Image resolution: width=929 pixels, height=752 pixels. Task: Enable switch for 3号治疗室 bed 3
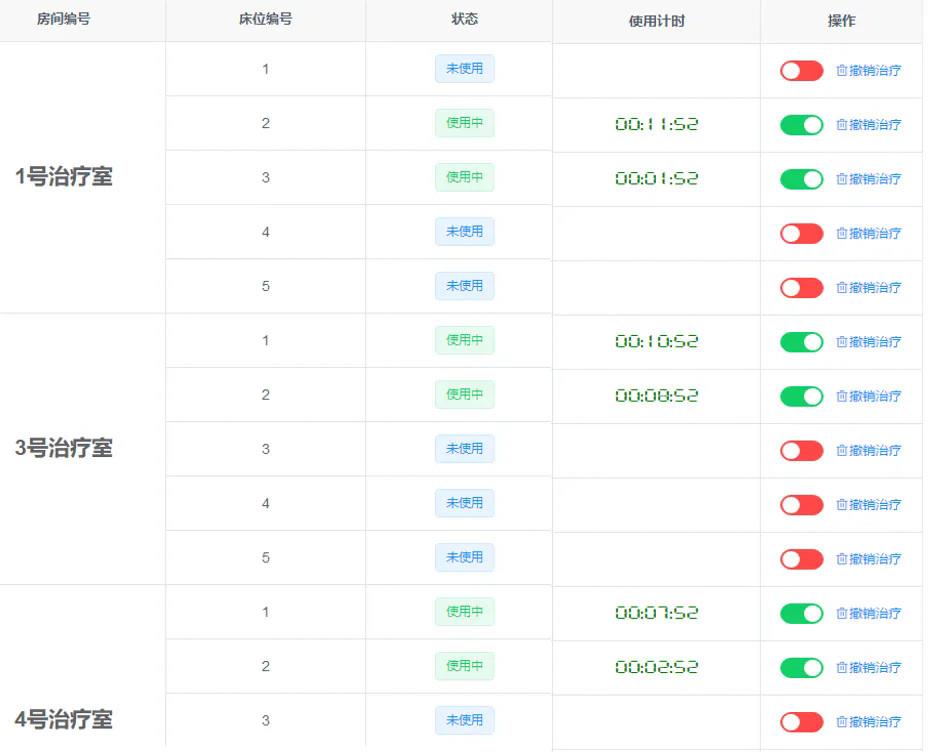click(801, 451)
